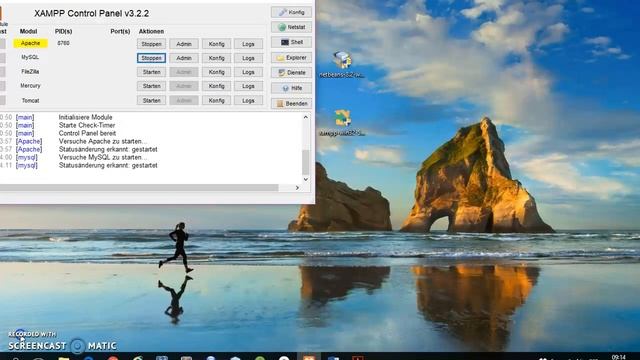Screen dimensions: 640x360
Task: Click the [mysql] 'Statusänderung erkannt: gestartet' line
Action: pos(108,165)
